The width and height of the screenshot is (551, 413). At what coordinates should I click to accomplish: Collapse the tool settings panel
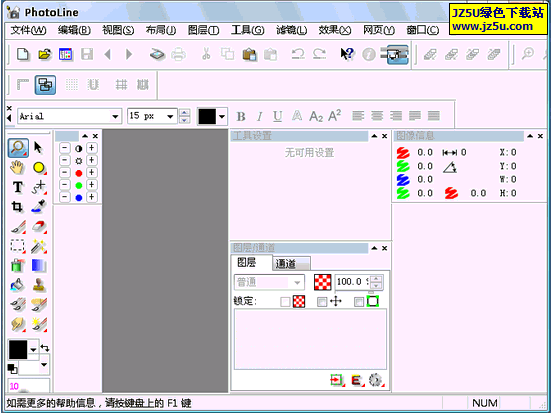pyautogui.click(x=375, y=136)
